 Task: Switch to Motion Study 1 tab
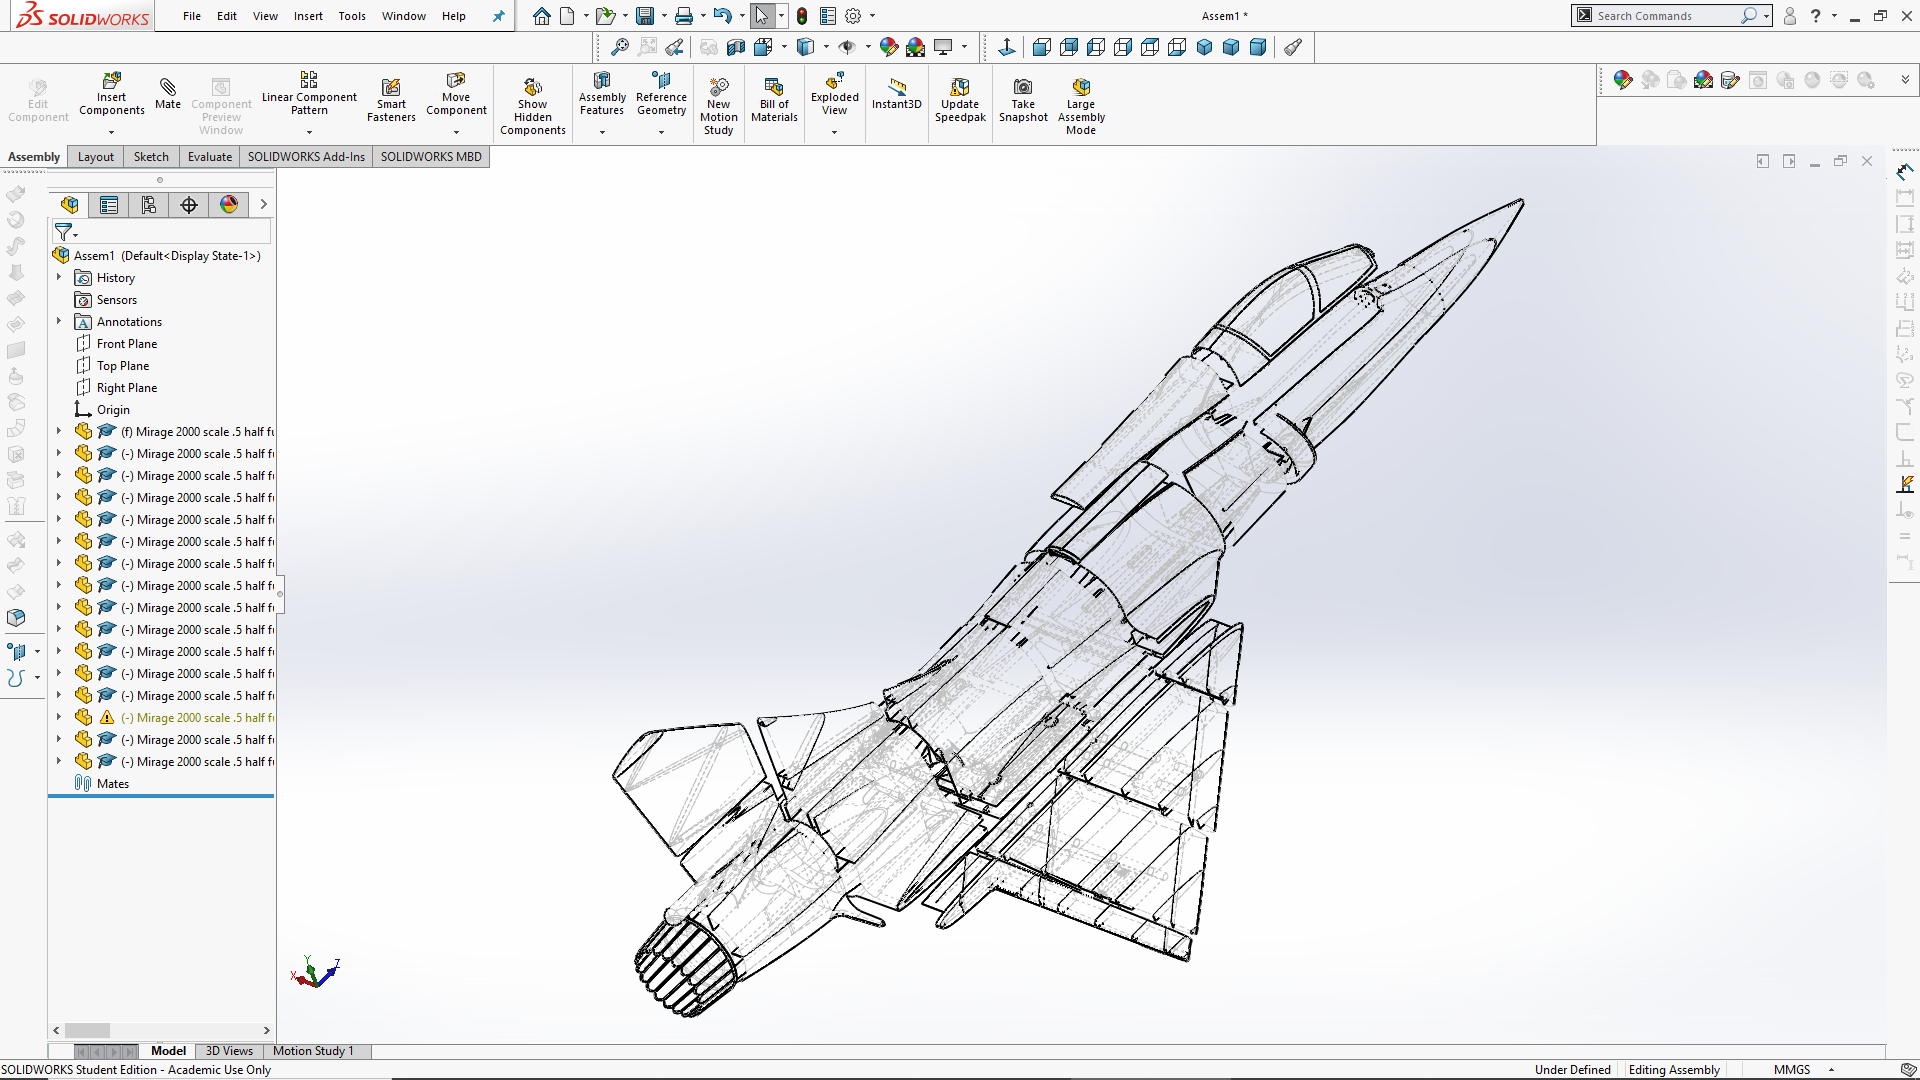314,1051
